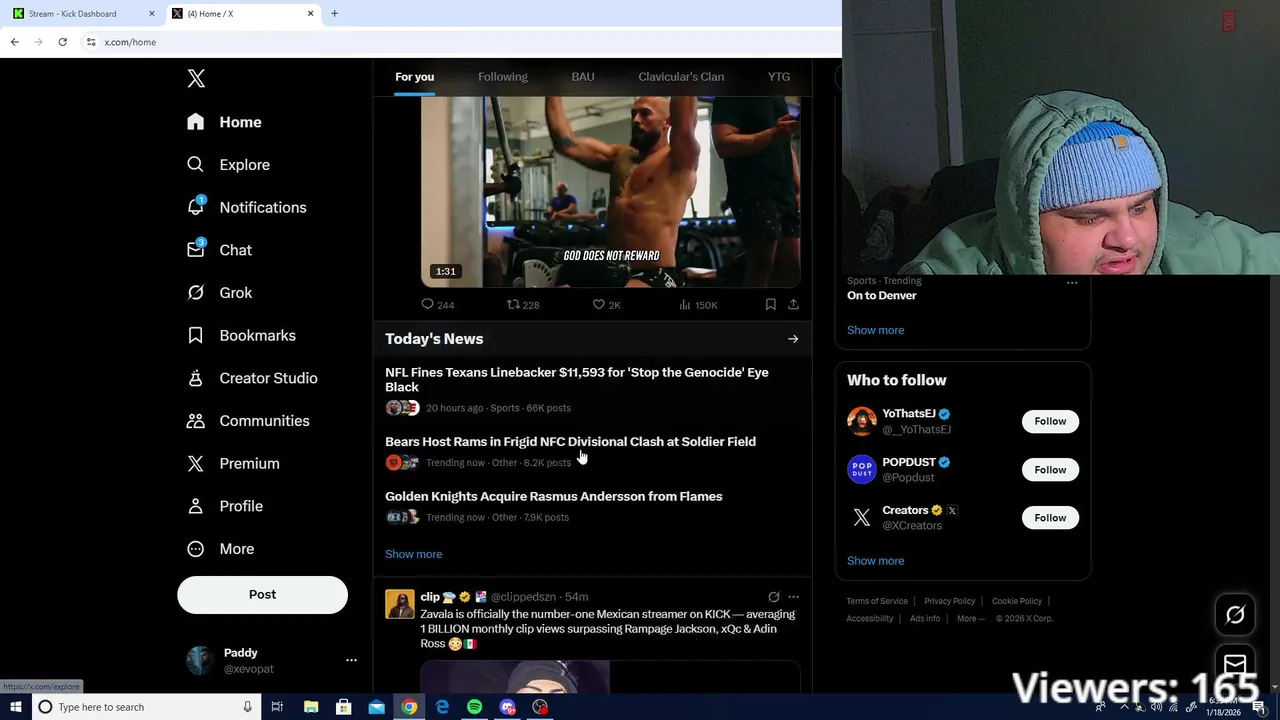The height and width of the screenshot is (720, 1280).
Task: Click the More circle icon
Action: (196, 549)
